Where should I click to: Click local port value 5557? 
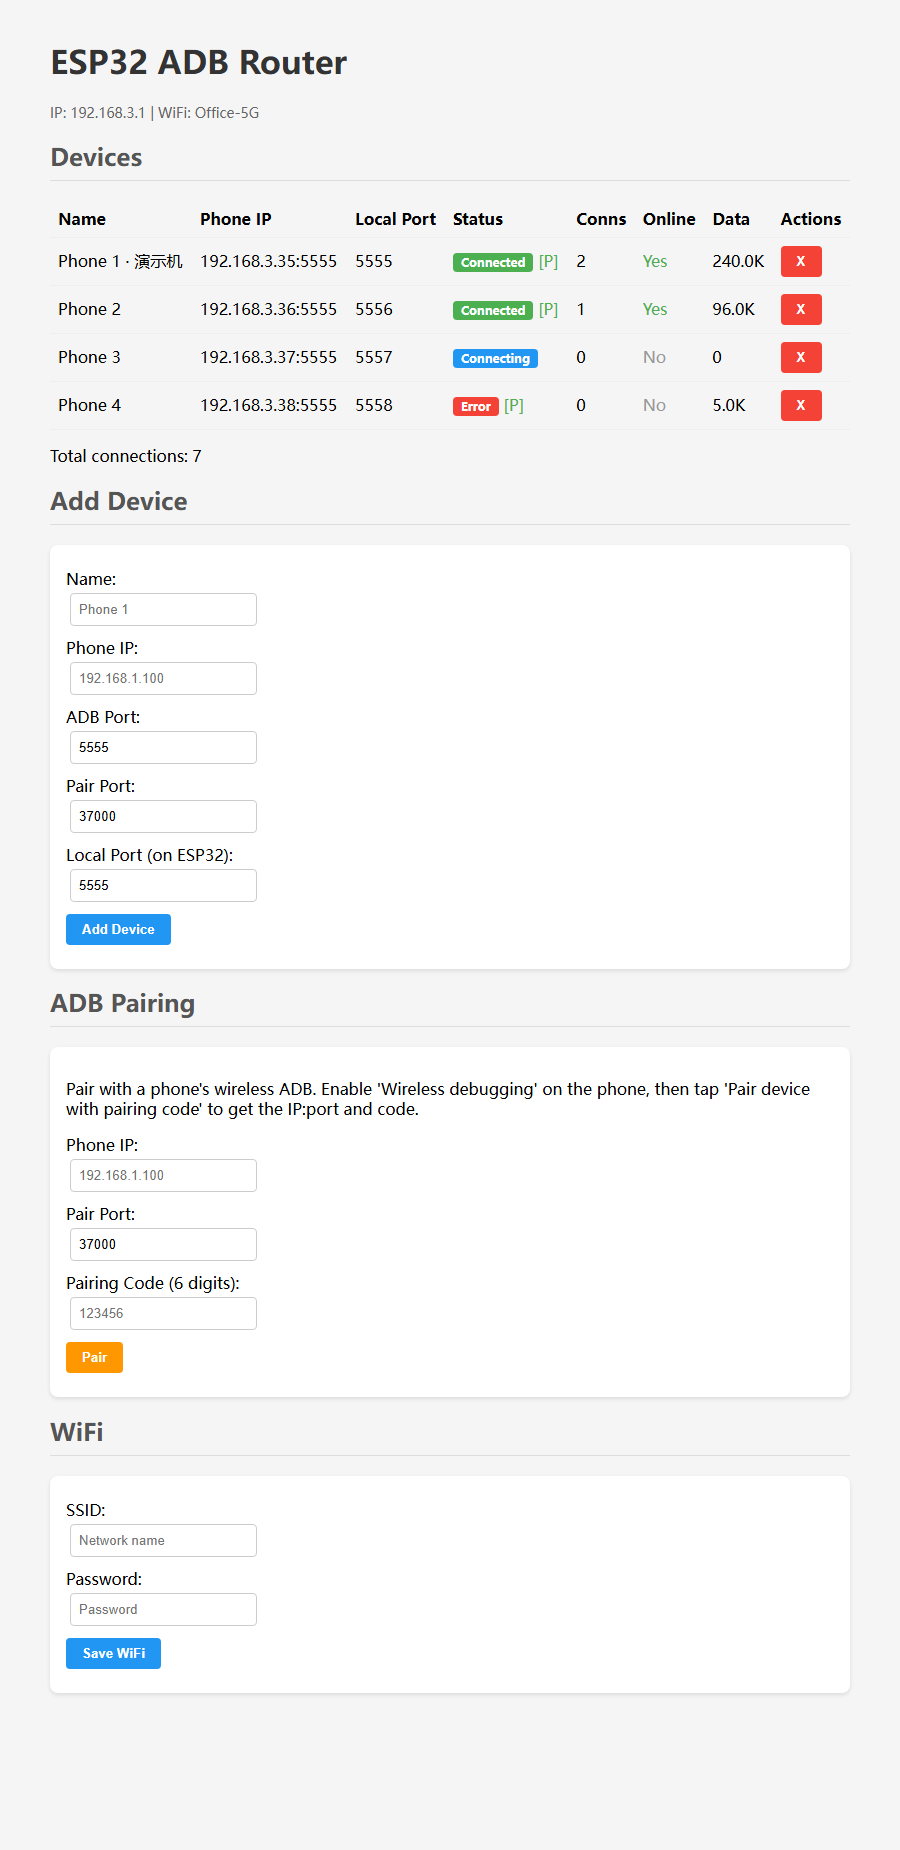pos(374,357)
